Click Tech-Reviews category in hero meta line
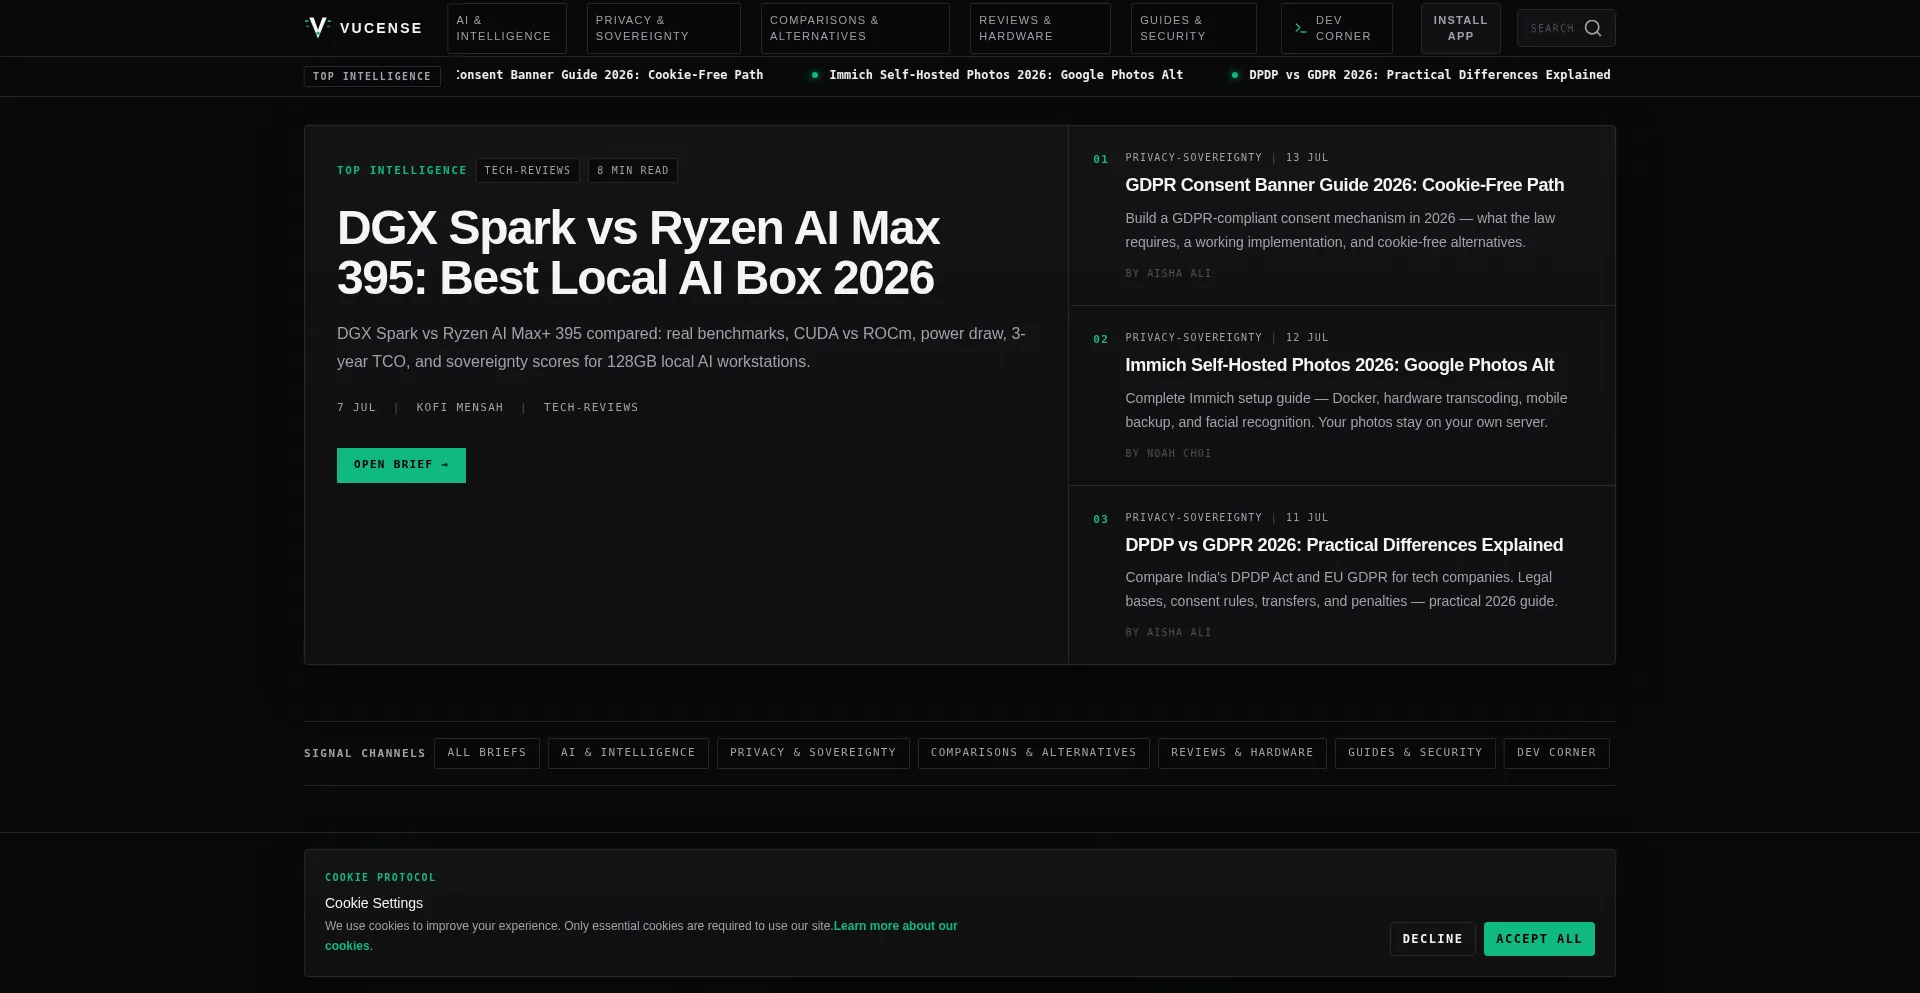The height and width of the screenshot is (993, 1920). pyautogui.click(x=591, y=407)
